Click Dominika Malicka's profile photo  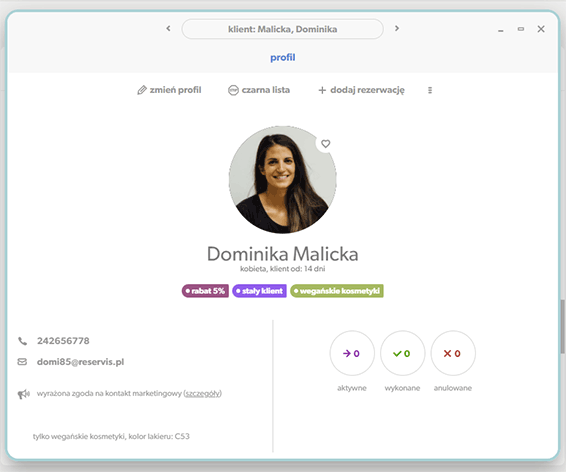pos(283,180)
